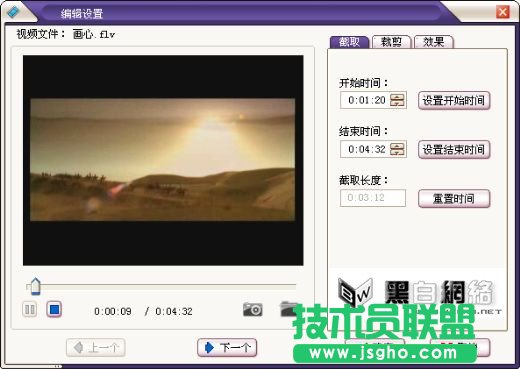Click the 设置结束时间 button

click(454, 149)
